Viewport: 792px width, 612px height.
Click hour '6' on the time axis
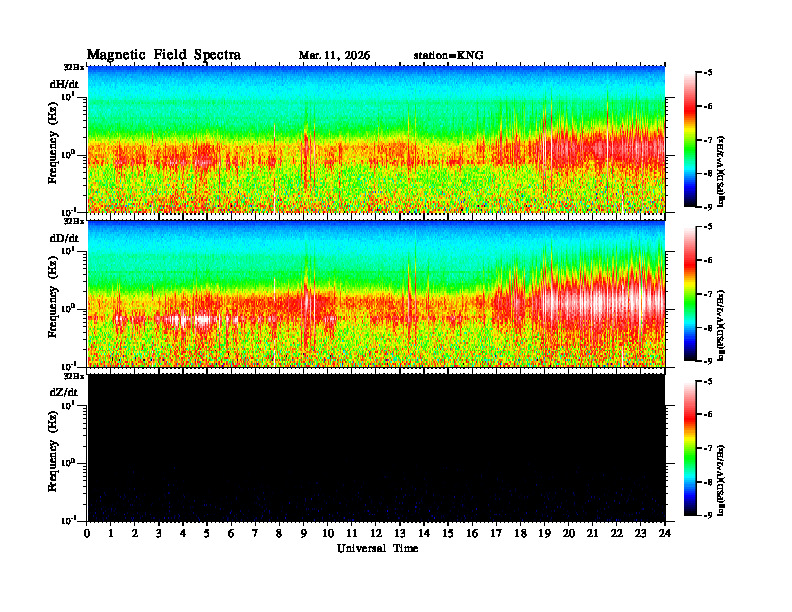tap(231, 534)
